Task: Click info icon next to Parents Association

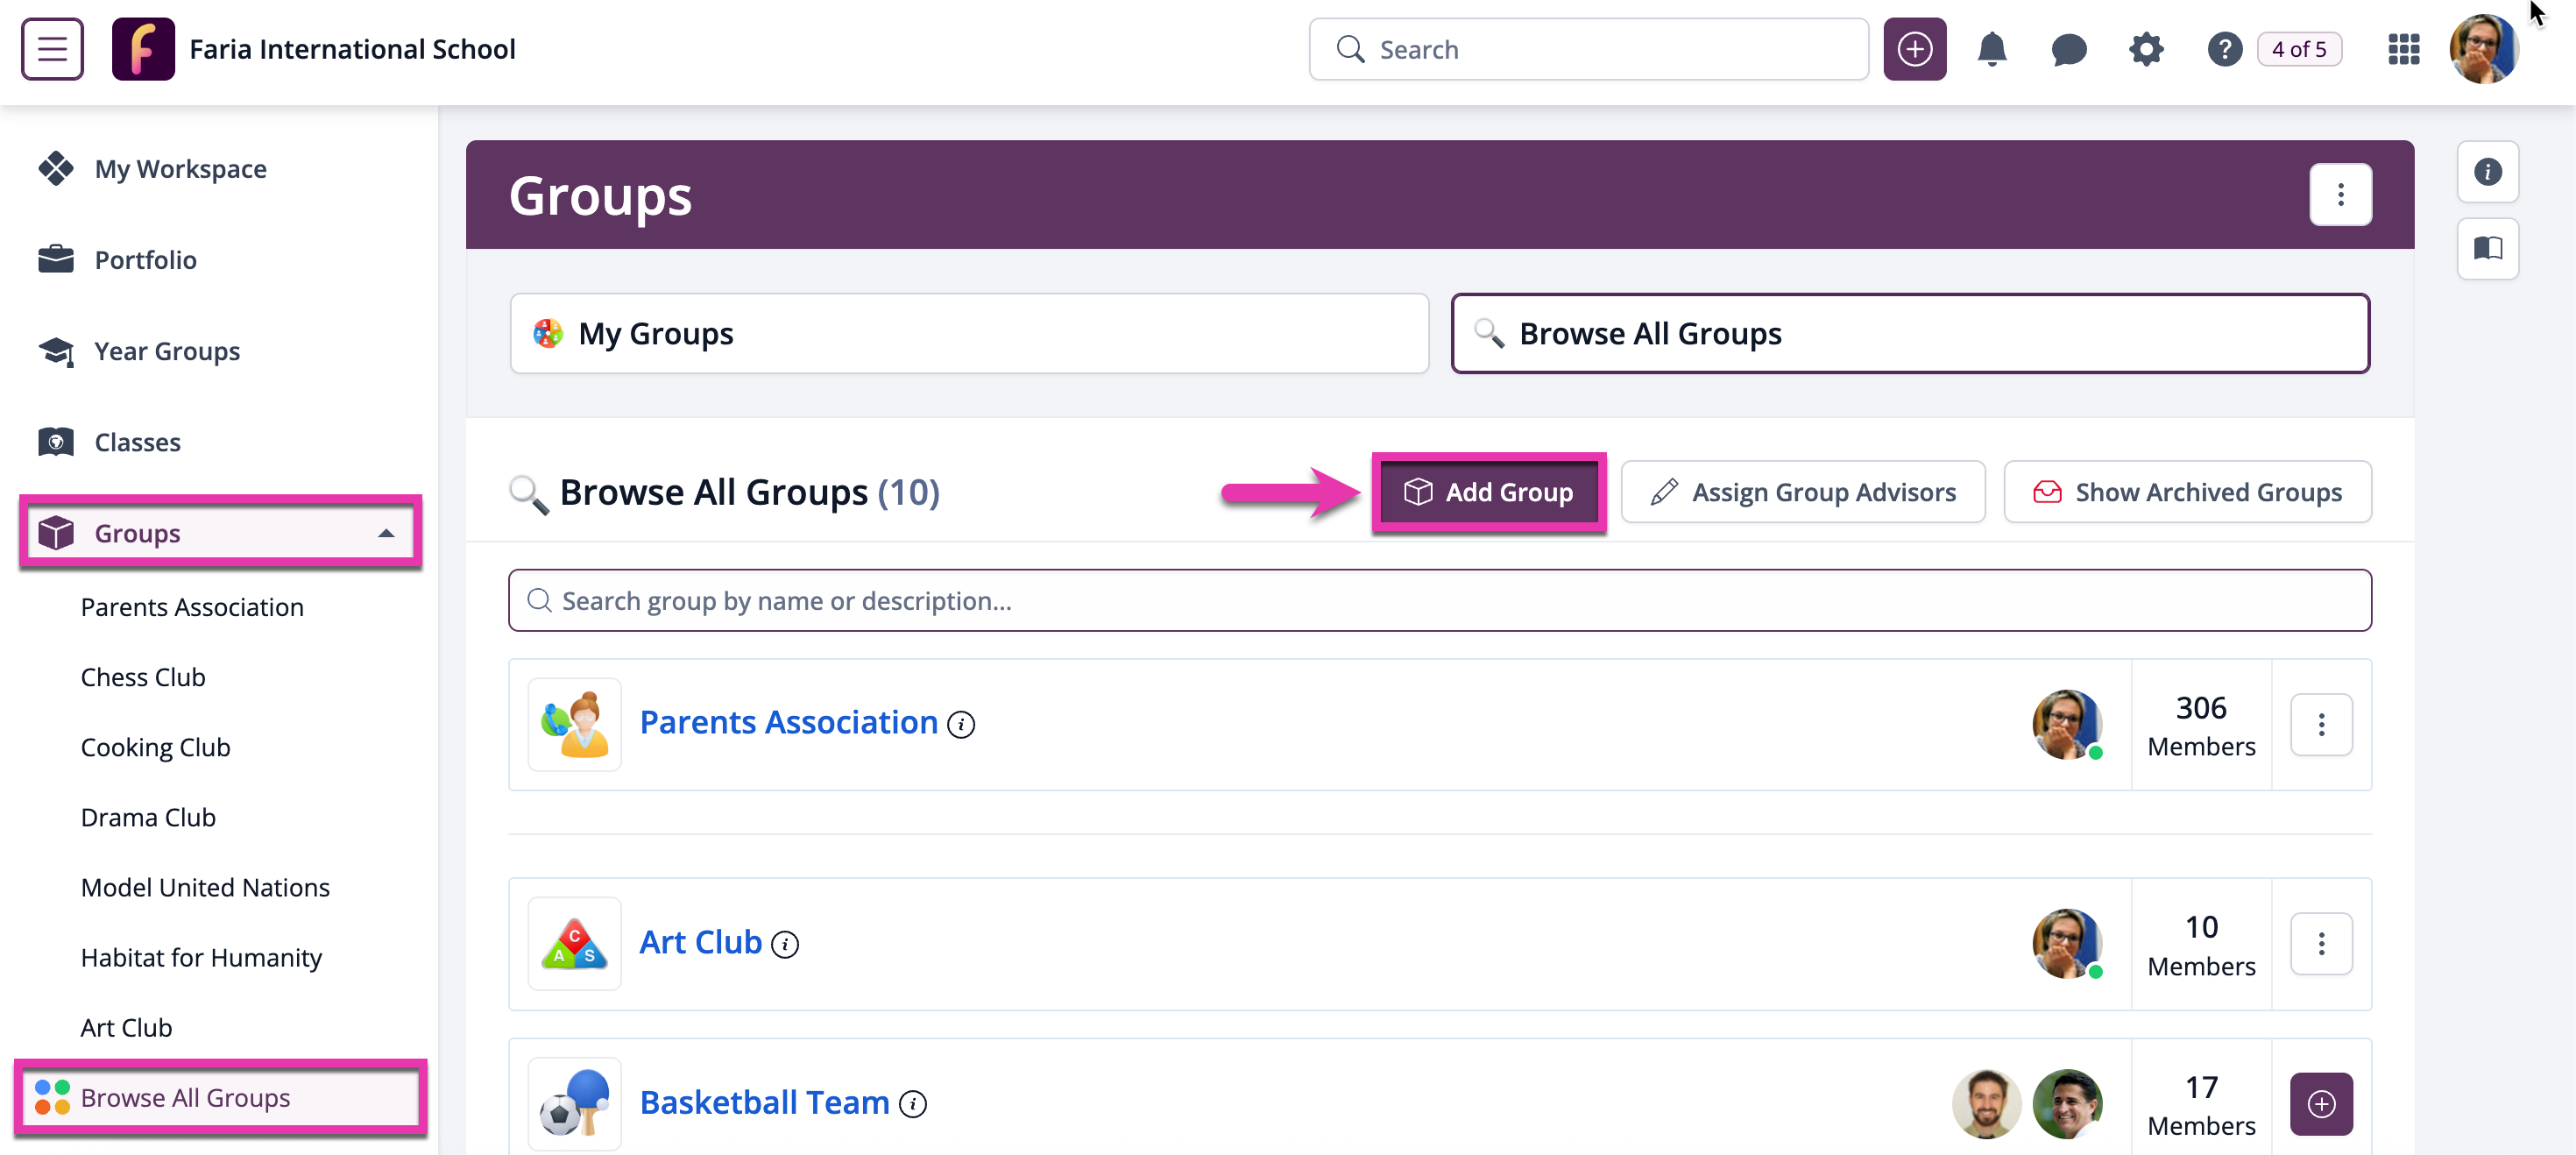Action: 960,724
